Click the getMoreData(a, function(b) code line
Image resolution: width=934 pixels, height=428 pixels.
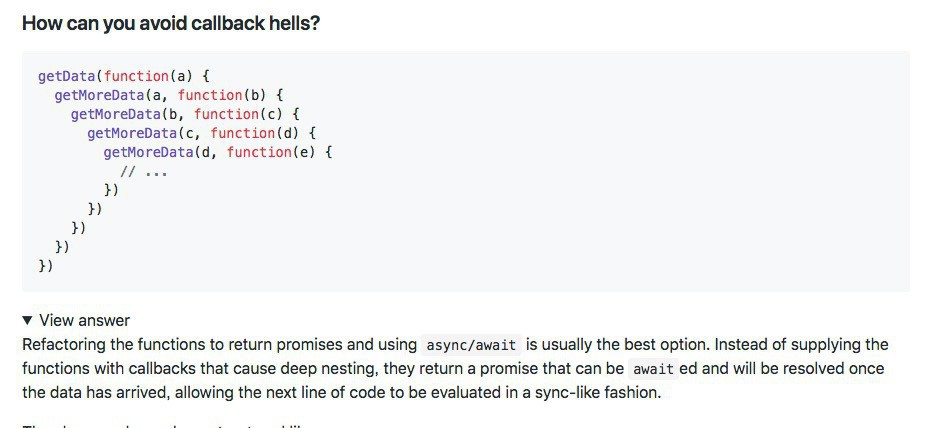(169, 95)
